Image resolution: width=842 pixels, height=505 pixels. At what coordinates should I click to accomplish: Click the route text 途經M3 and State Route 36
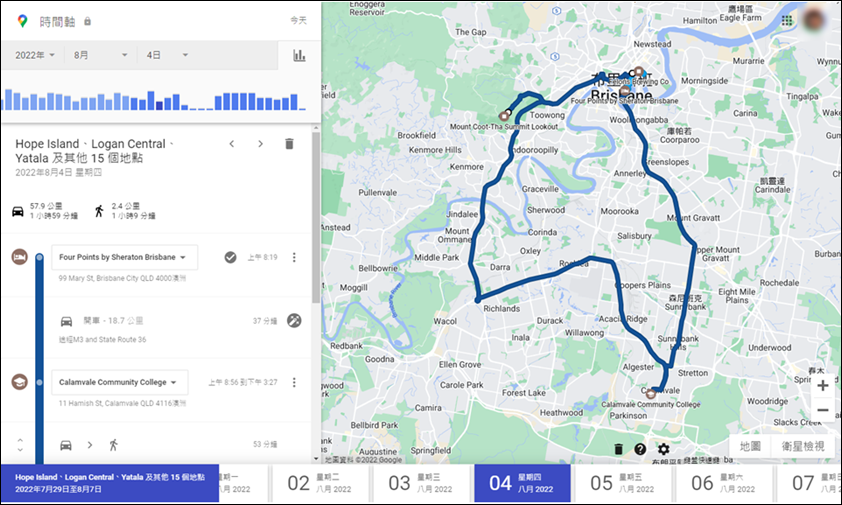tap(102, 340)
